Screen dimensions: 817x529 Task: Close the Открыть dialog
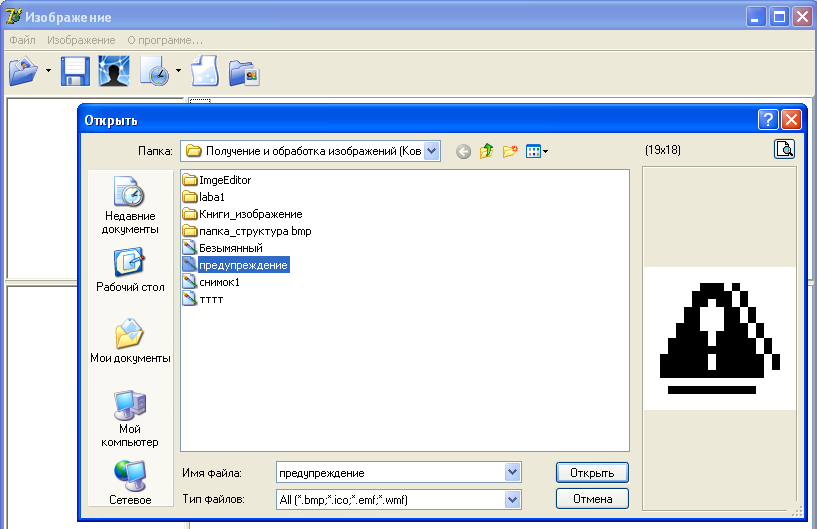coord(791,120)
